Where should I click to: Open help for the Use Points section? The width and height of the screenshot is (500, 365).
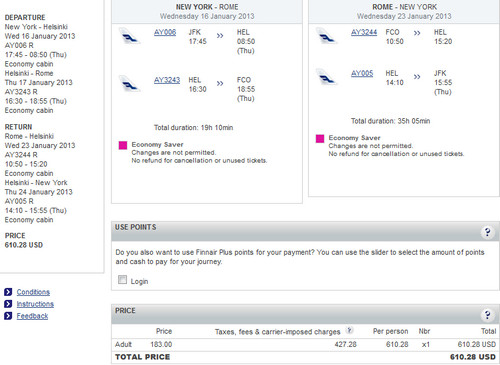(x=487, y=232)
